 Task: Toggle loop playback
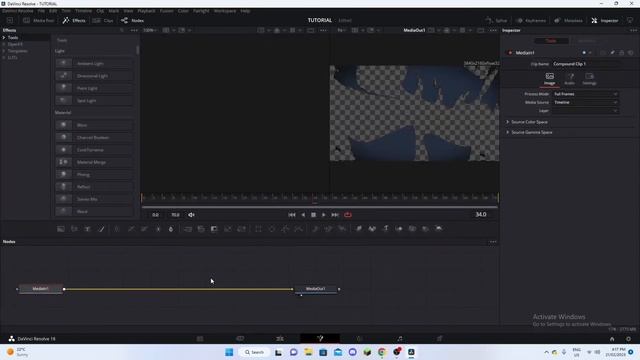coord(348,215)
